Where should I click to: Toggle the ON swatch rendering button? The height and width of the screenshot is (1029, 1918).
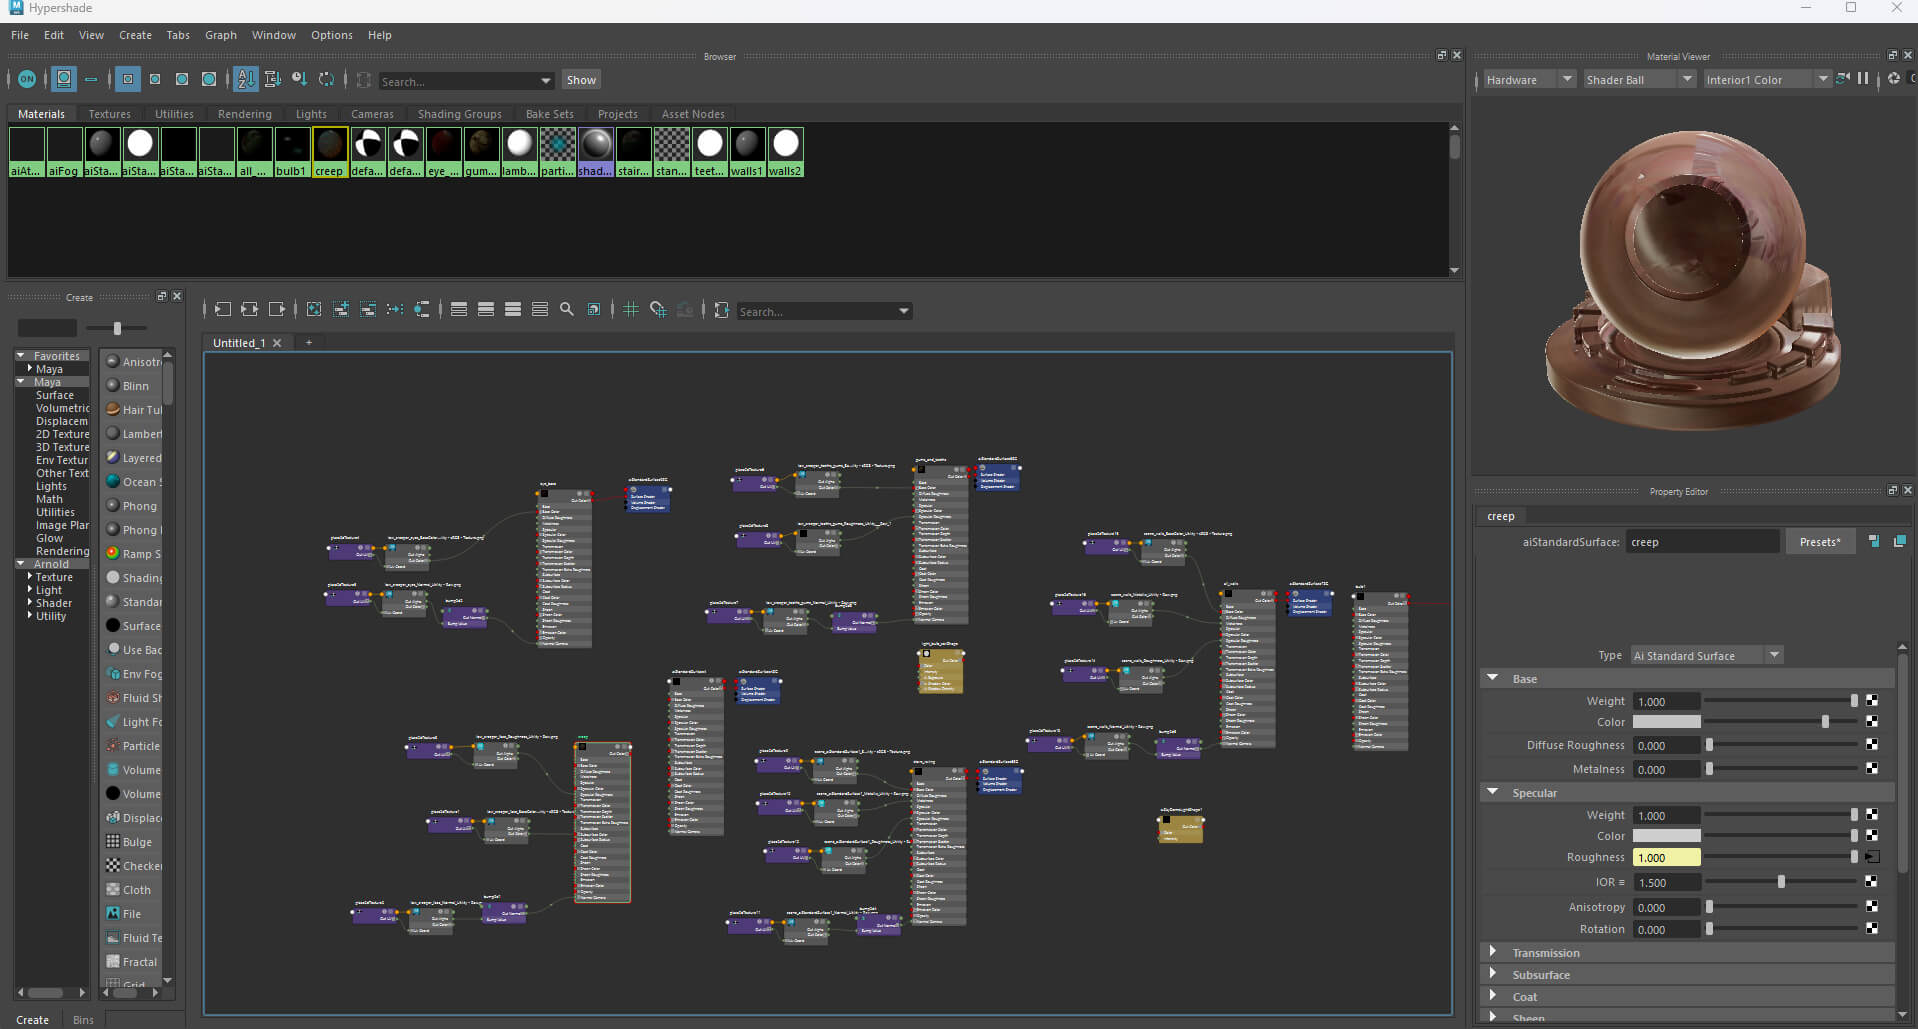coord(27,79)
